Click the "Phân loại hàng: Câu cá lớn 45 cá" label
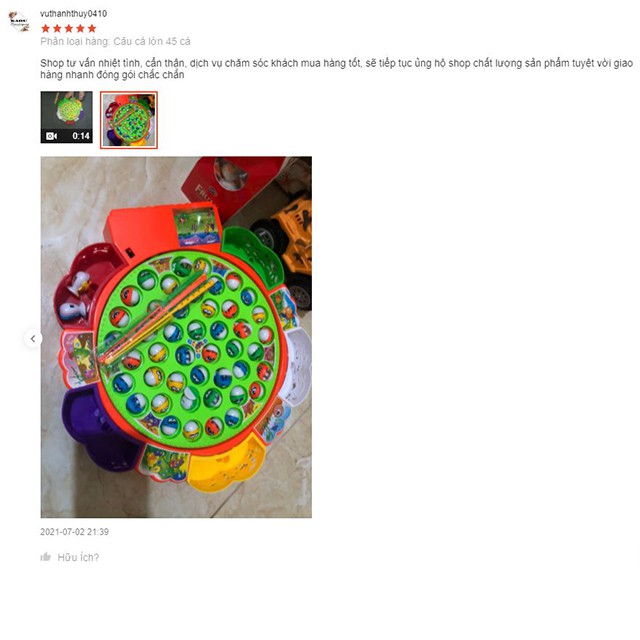Image resolution: width=640 pixels, height=640 pixels. 115,41
